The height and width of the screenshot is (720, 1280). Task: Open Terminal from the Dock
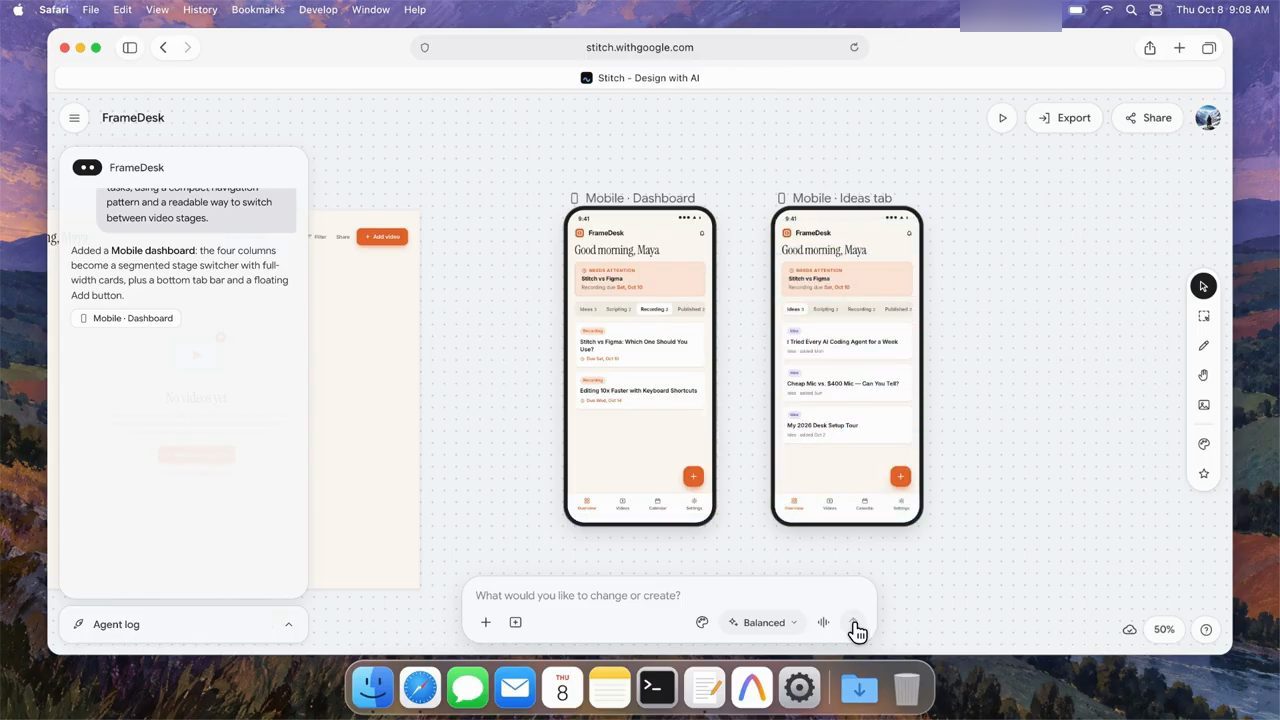[x=657, y=688]
